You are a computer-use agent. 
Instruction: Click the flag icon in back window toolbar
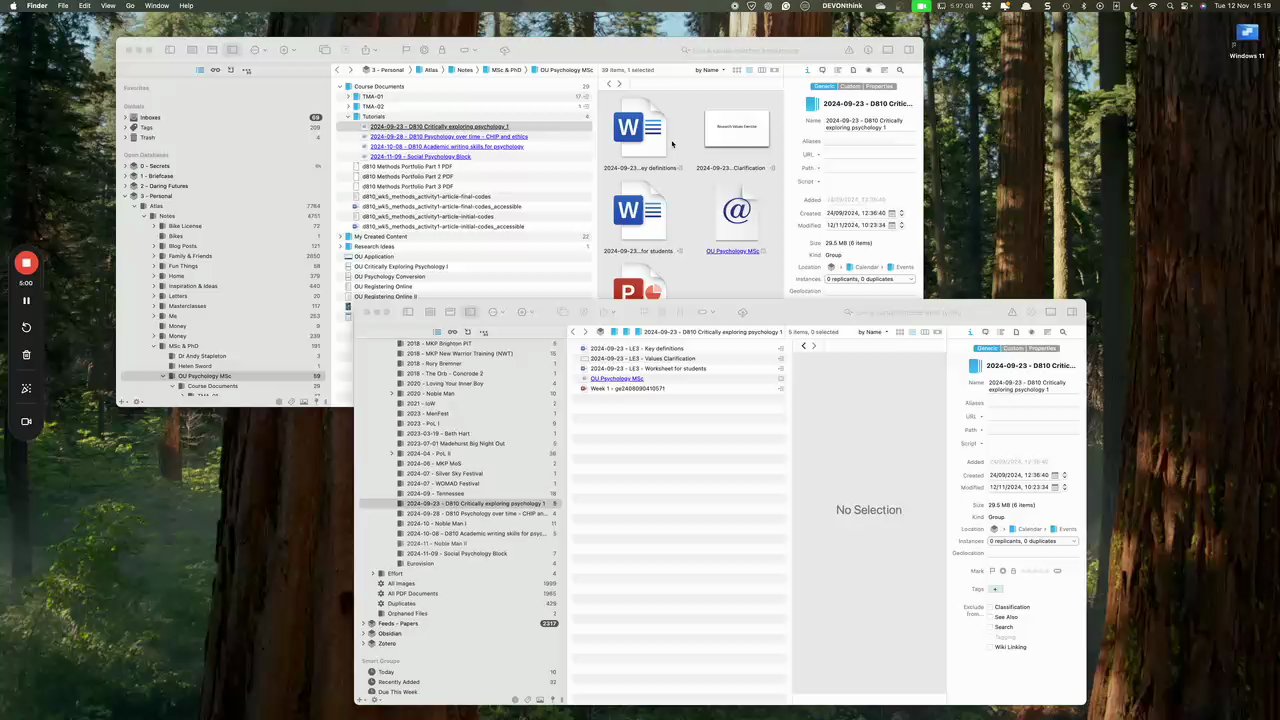[x=406, y=50]
